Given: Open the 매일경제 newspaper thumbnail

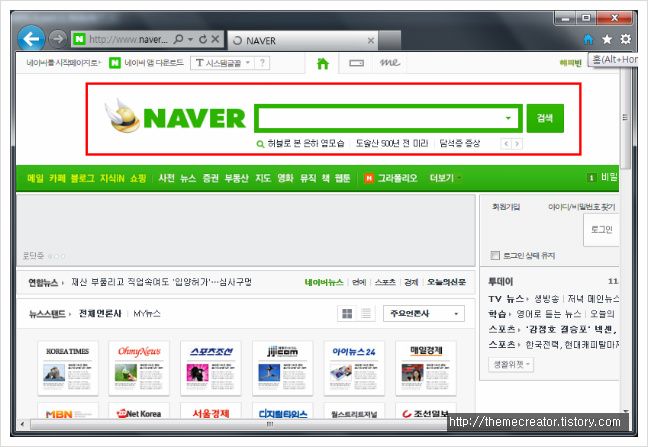Looking at the screenshot, I should pyautogui.click(x=426, y=368).
